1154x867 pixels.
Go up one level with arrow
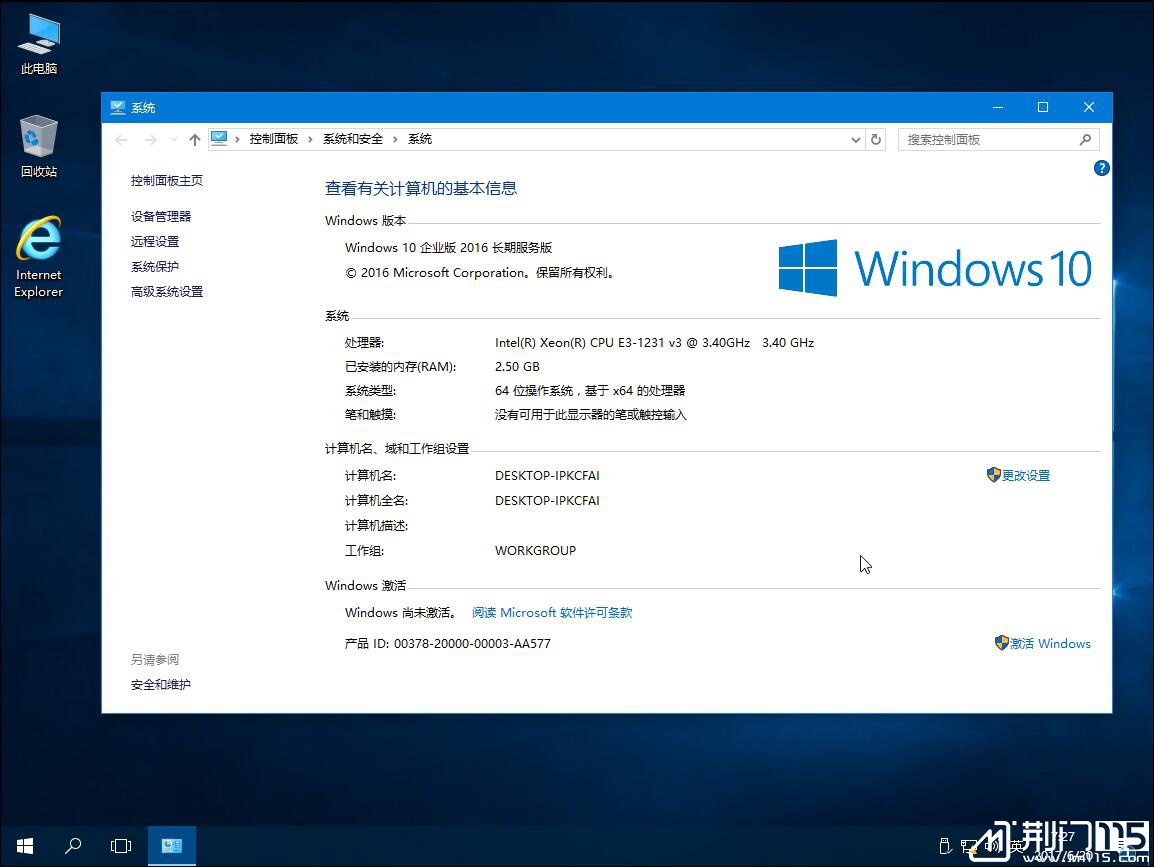[194, 139]
